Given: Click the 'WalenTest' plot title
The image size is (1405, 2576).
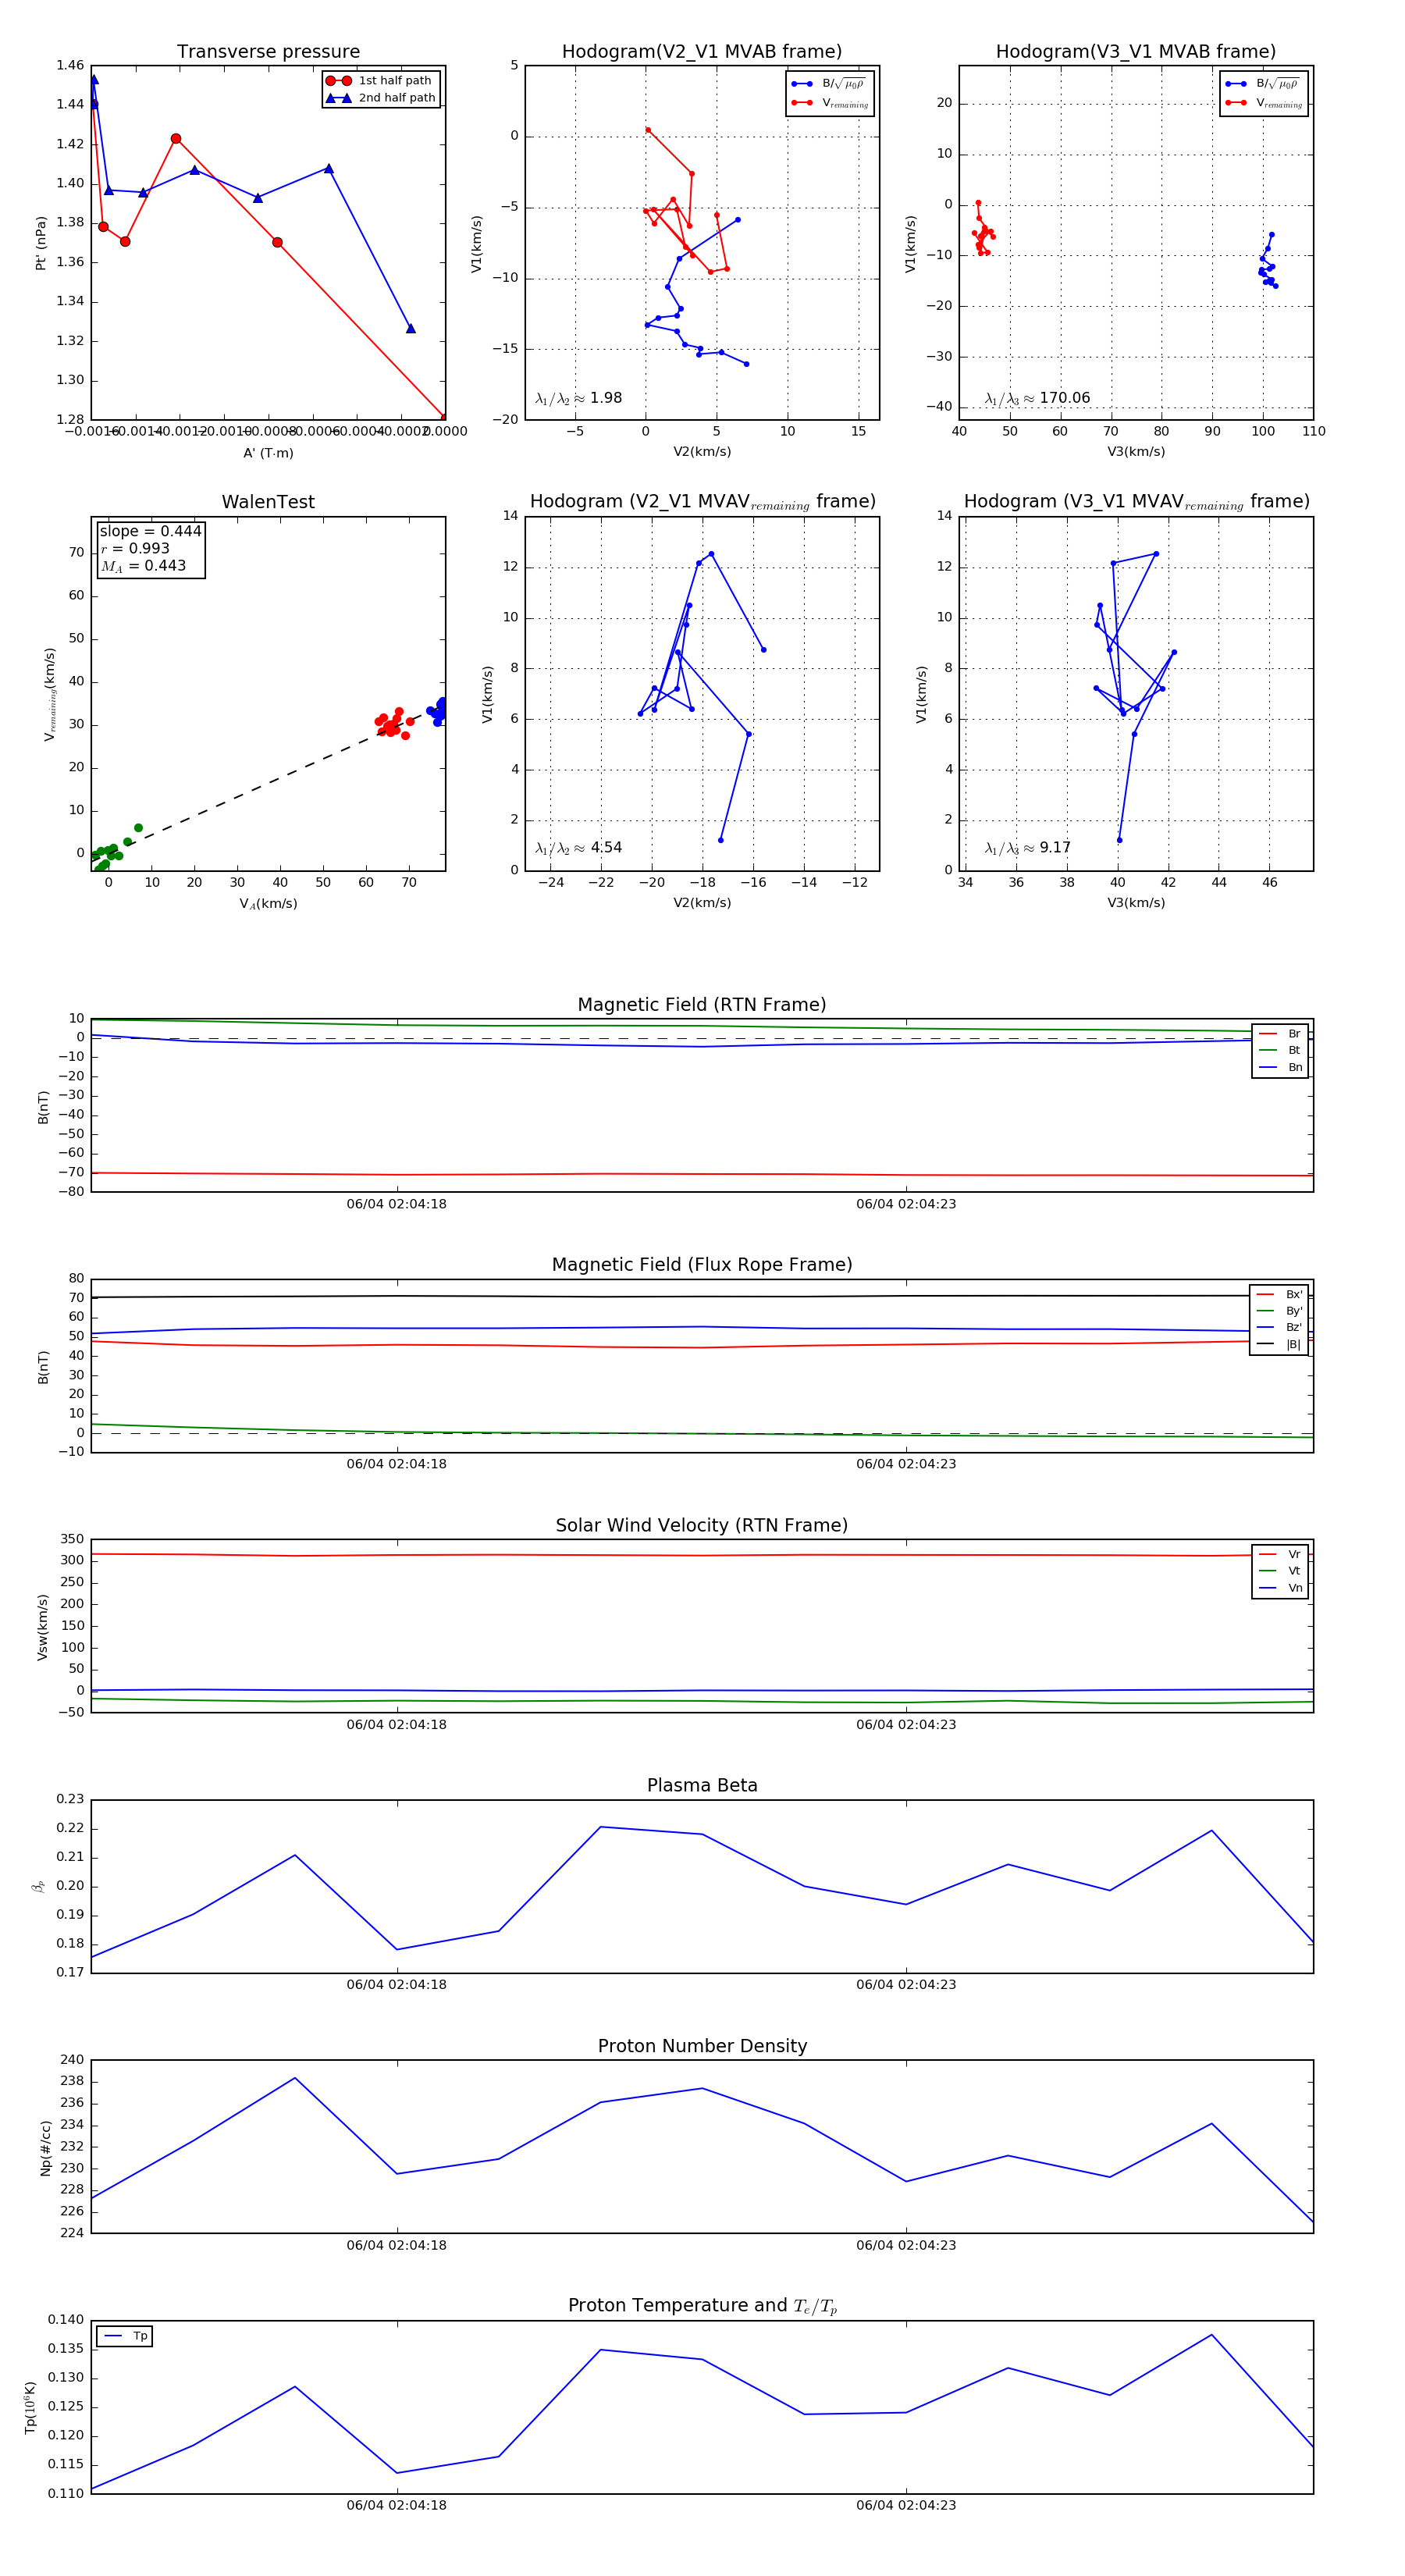Looking at the screenshot, I should tap(268, 502).
